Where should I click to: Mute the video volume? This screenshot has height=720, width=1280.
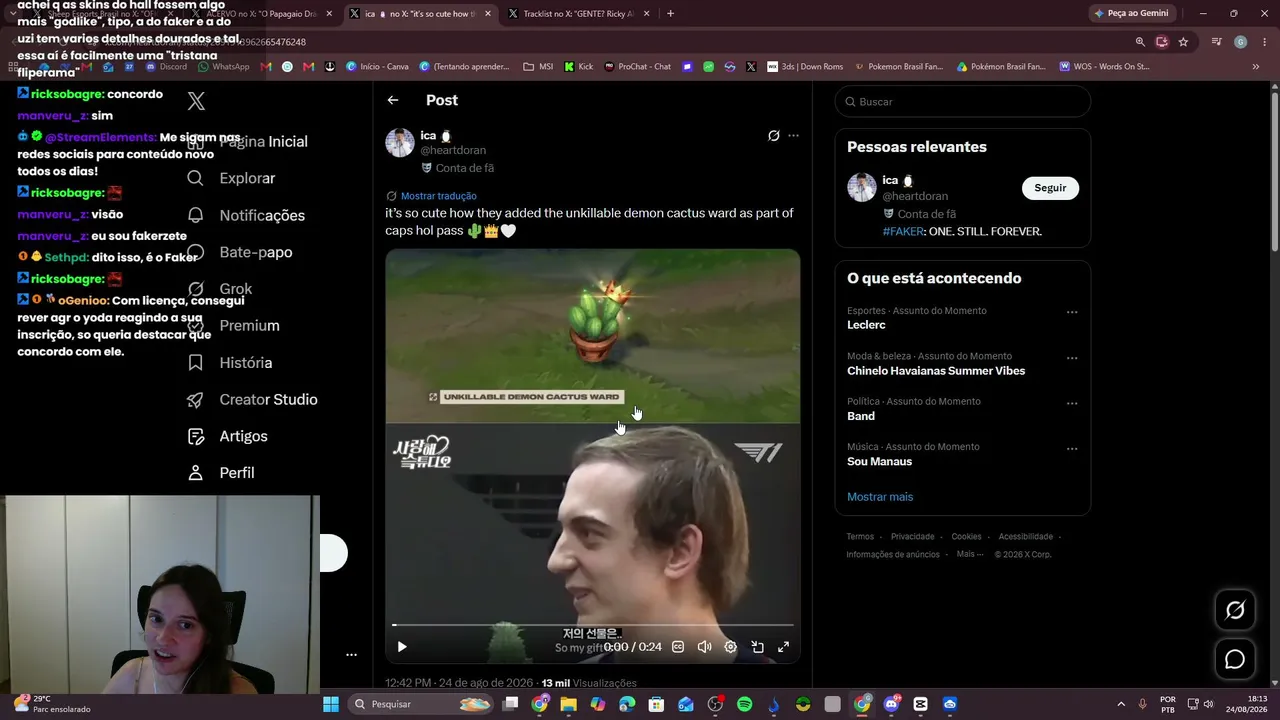pyautogui.click(x=704, y=647)
